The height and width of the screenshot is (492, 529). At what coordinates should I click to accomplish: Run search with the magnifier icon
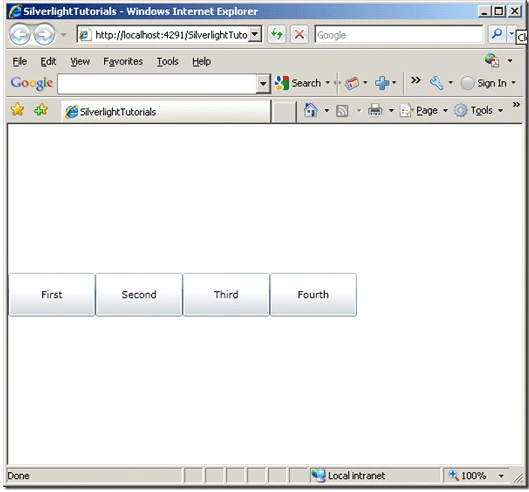click(497, 34)
